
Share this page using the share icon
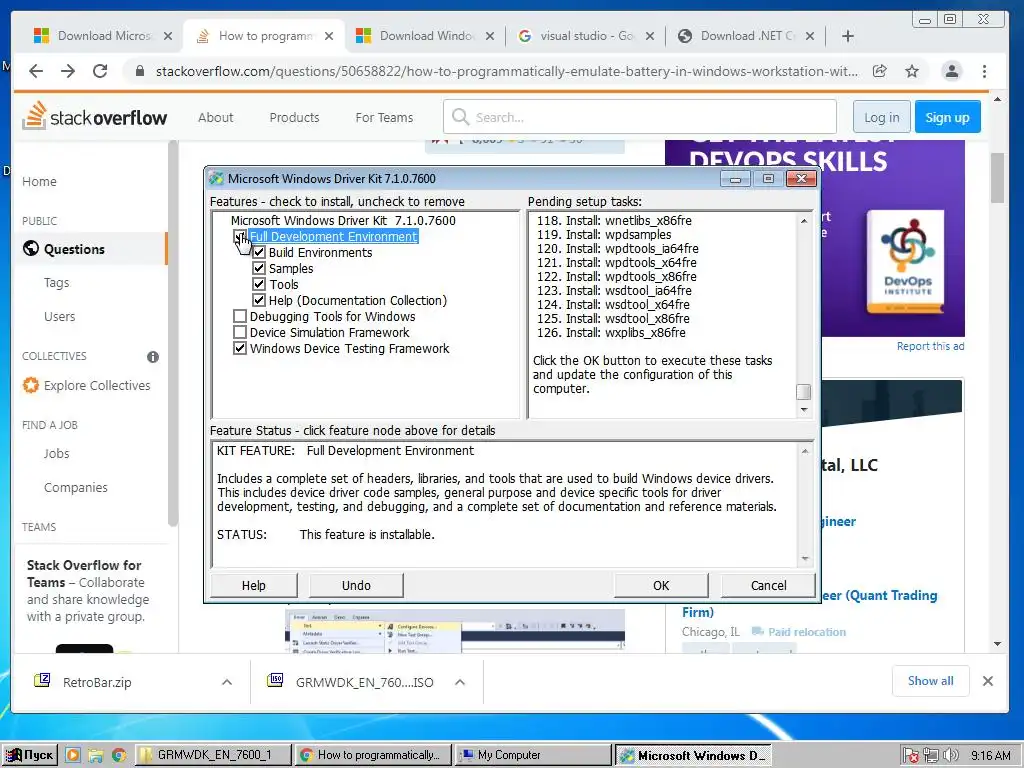(880, 71)
